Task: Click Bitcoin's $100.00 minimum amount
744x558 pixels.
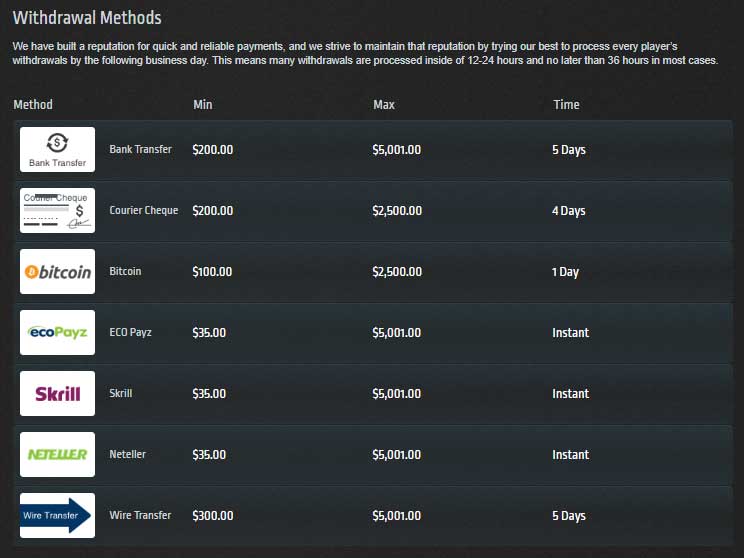Action: (212, 272)
